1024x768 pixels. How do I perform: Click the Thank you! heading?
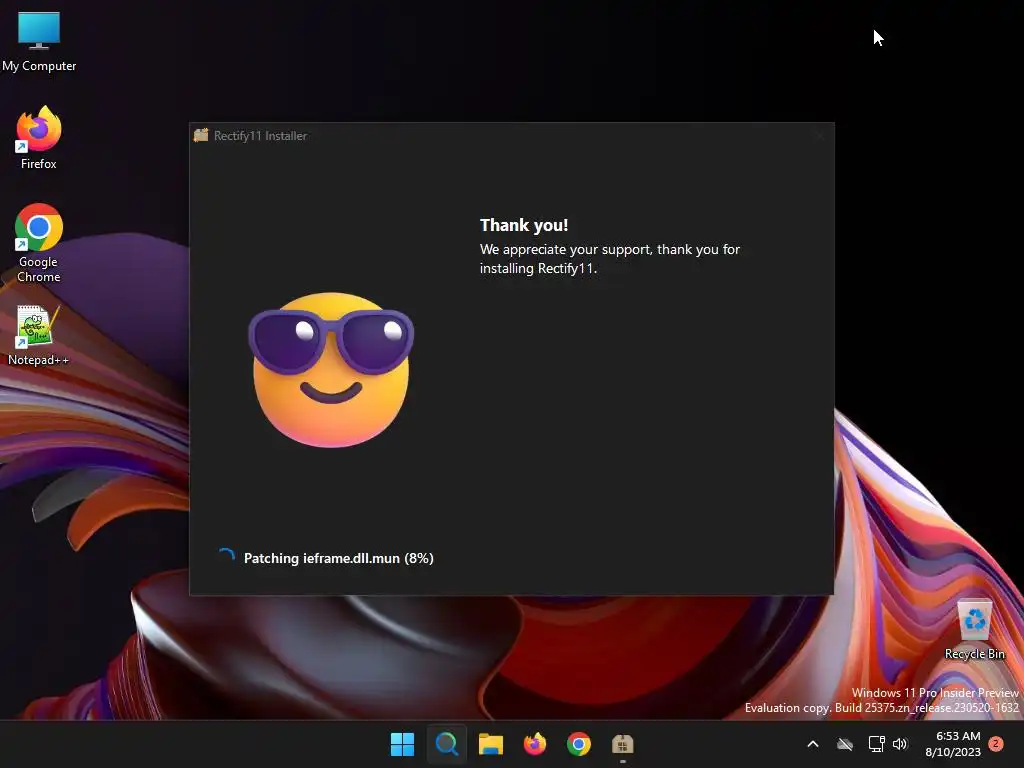pyautogui.click(x=524, y=225)
